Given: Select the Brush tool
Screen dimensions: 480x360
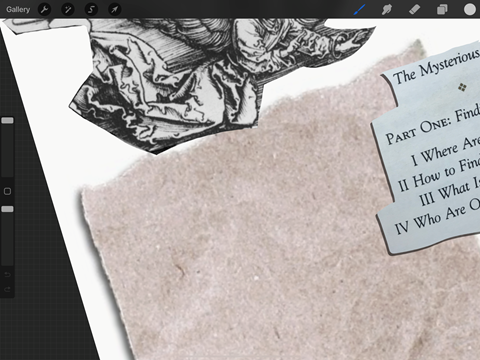Looking at the screenshot, I should (359, 9).
